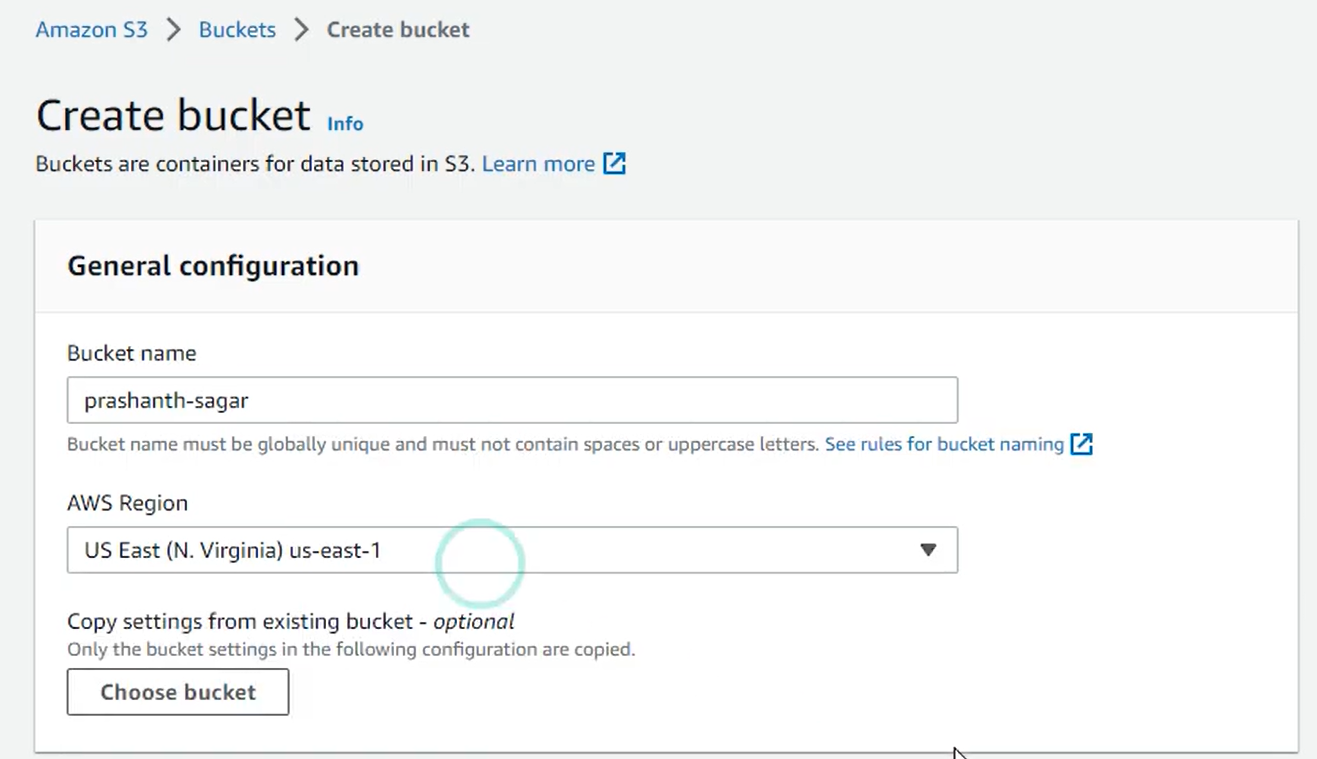Open the AWS Region dropdown
1317x759 pixels.
point(512,550)
